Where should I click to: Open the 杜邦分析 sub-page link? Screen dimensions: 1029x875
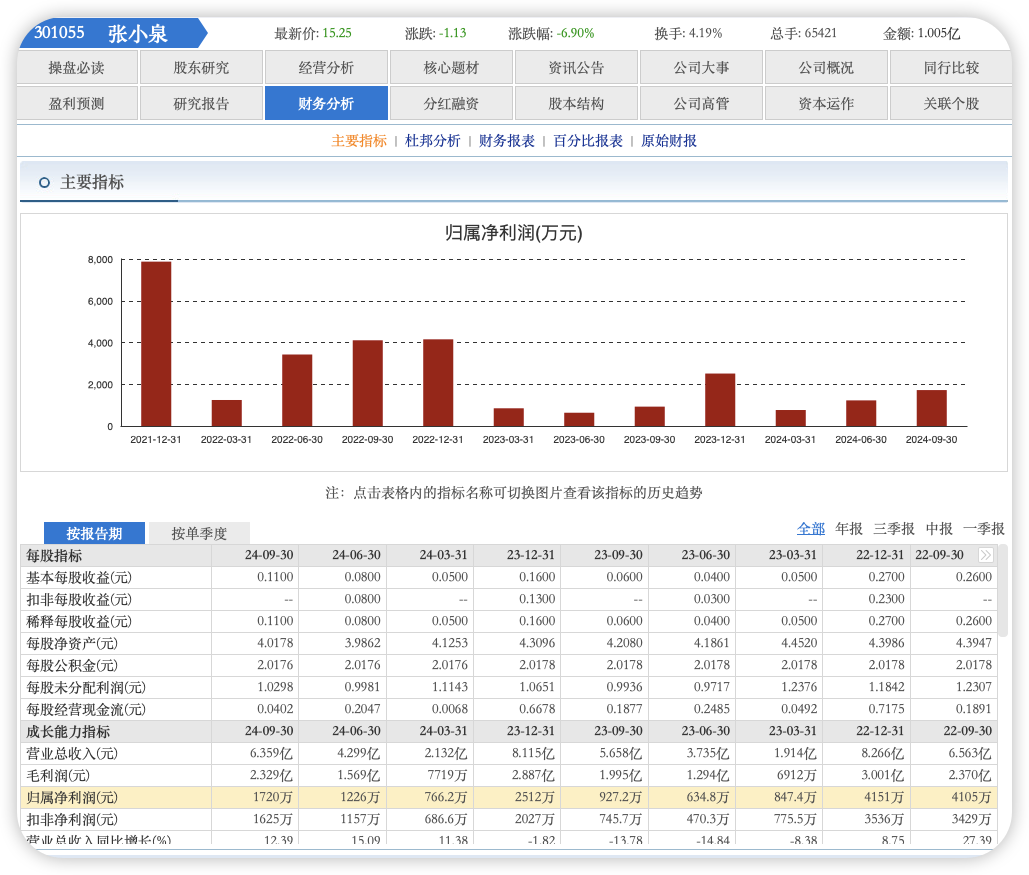pos(433,141)
